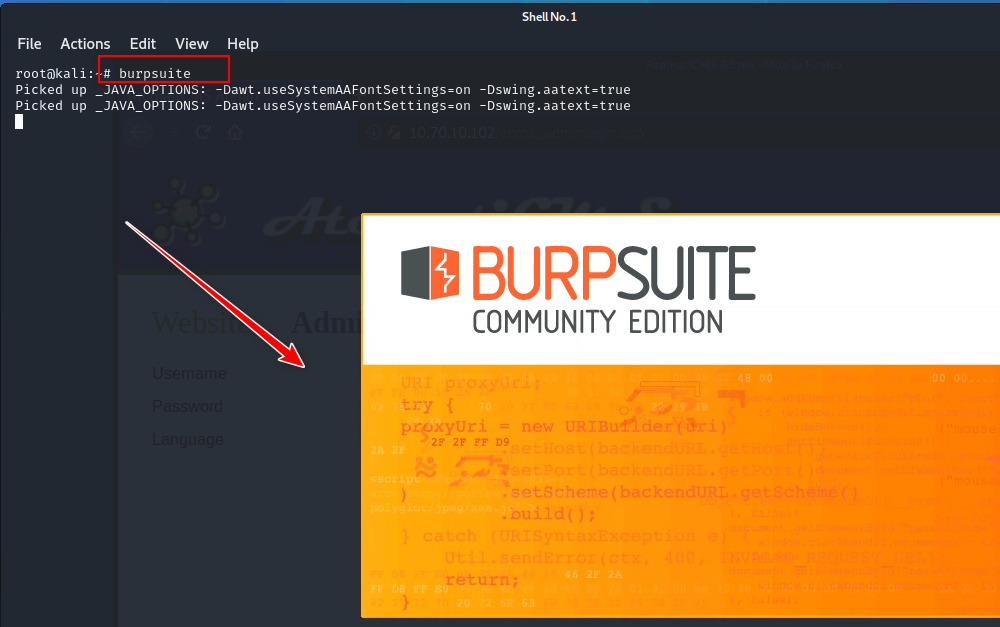Viewport: 1000px width, 627px height.
Task: Open the View menu
Action: point(191,44)
